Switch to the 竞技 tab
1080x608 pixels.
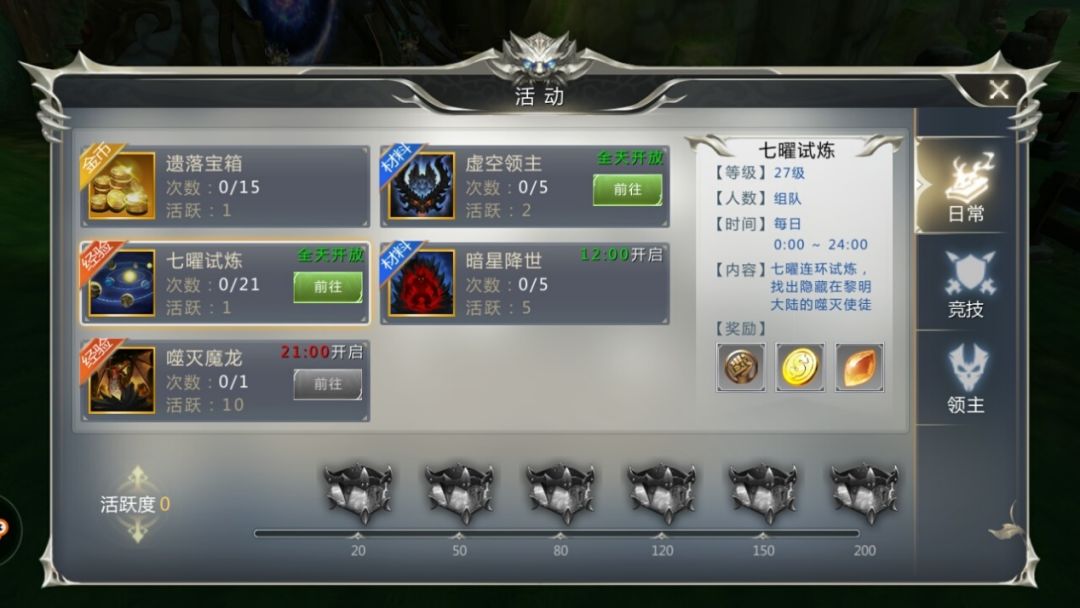tap(966, 284)
